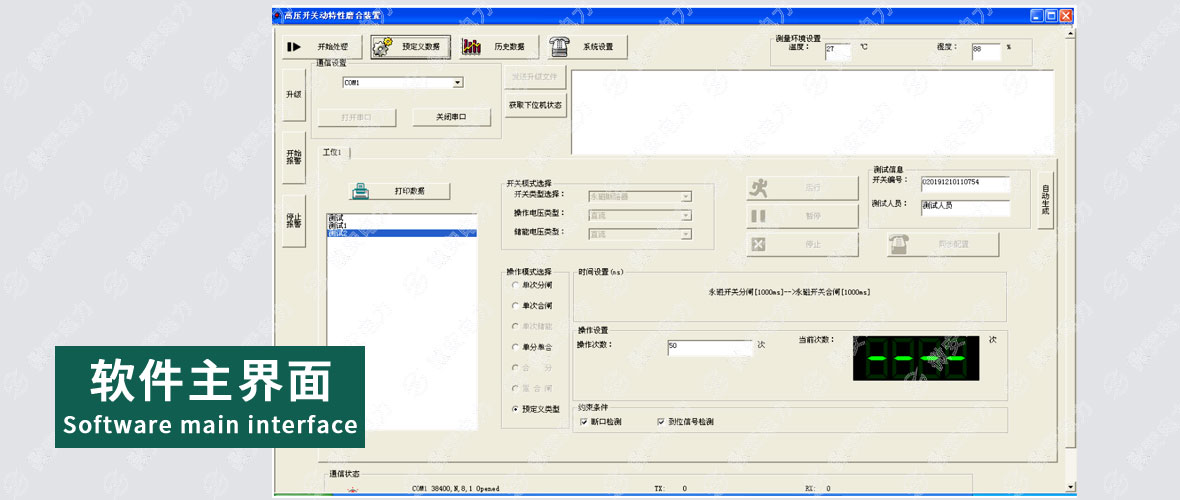Expand the 开关类型选择 dropdown
This screenshot has height=500, width=1180.
click(686, 197)
